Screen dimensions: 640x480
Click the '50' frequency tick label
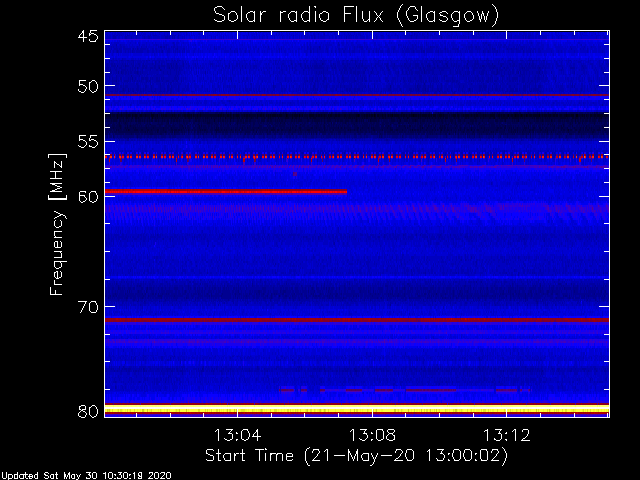point(88,87)
